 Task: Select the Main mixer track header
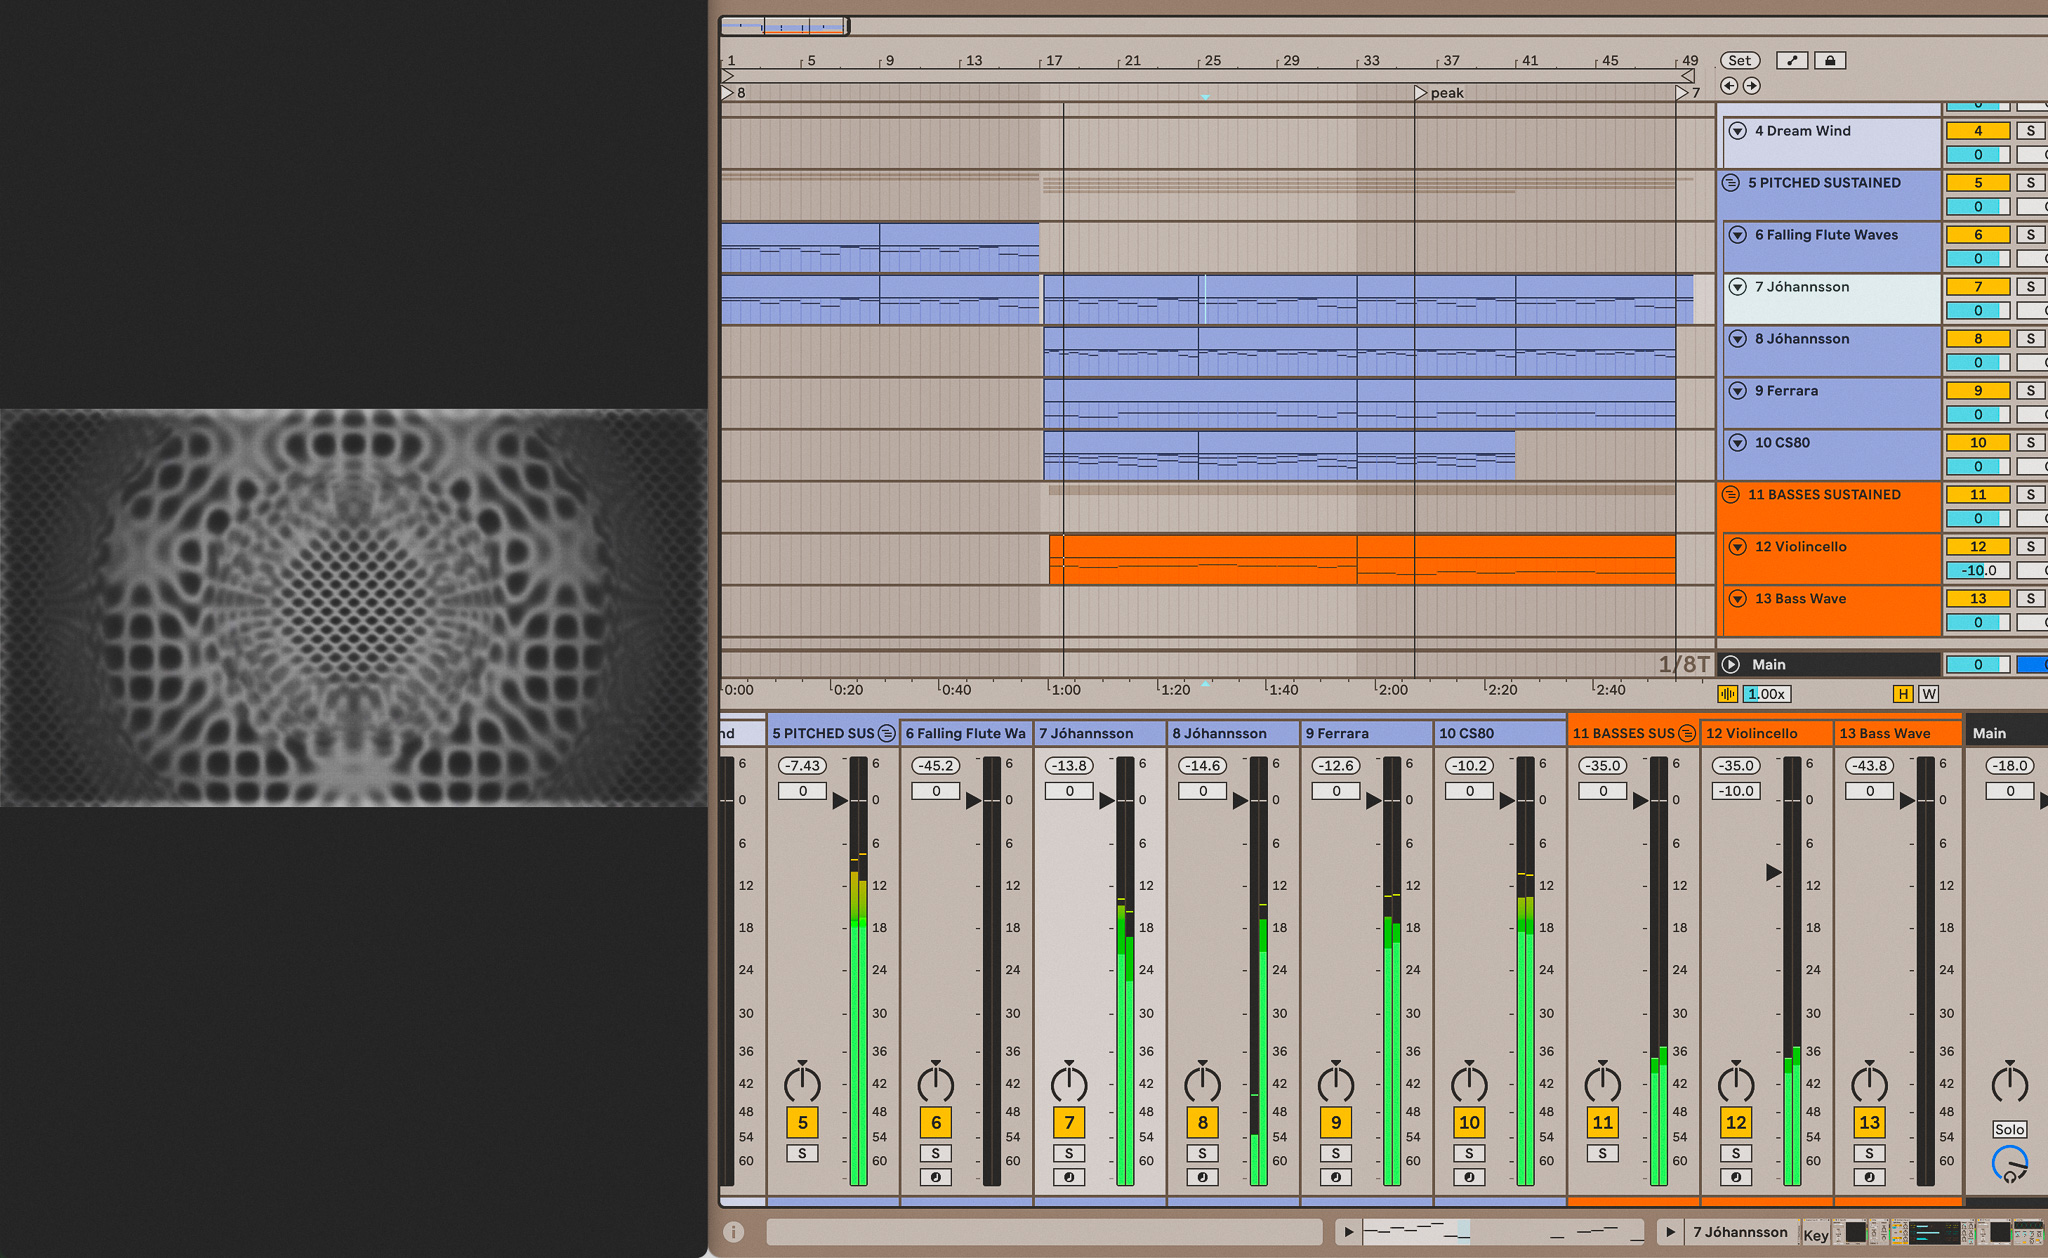click(2006, 733)
